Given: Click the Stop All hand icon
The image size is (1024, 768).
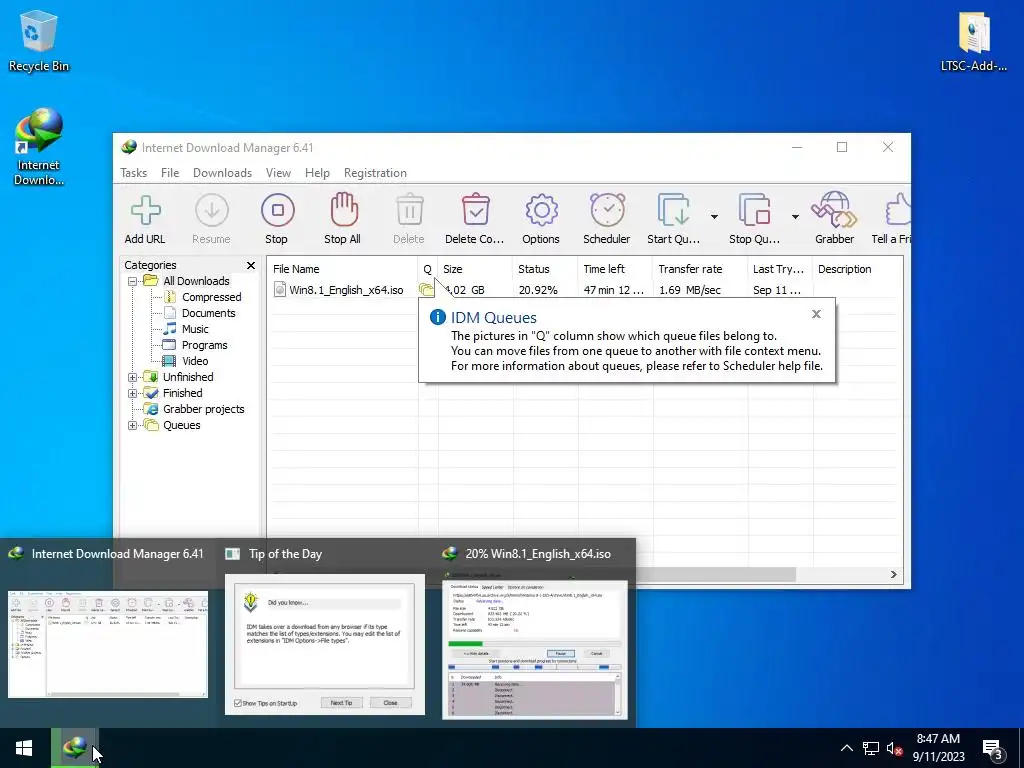Looking at the screenshot, I should click(x=343, y=219).
